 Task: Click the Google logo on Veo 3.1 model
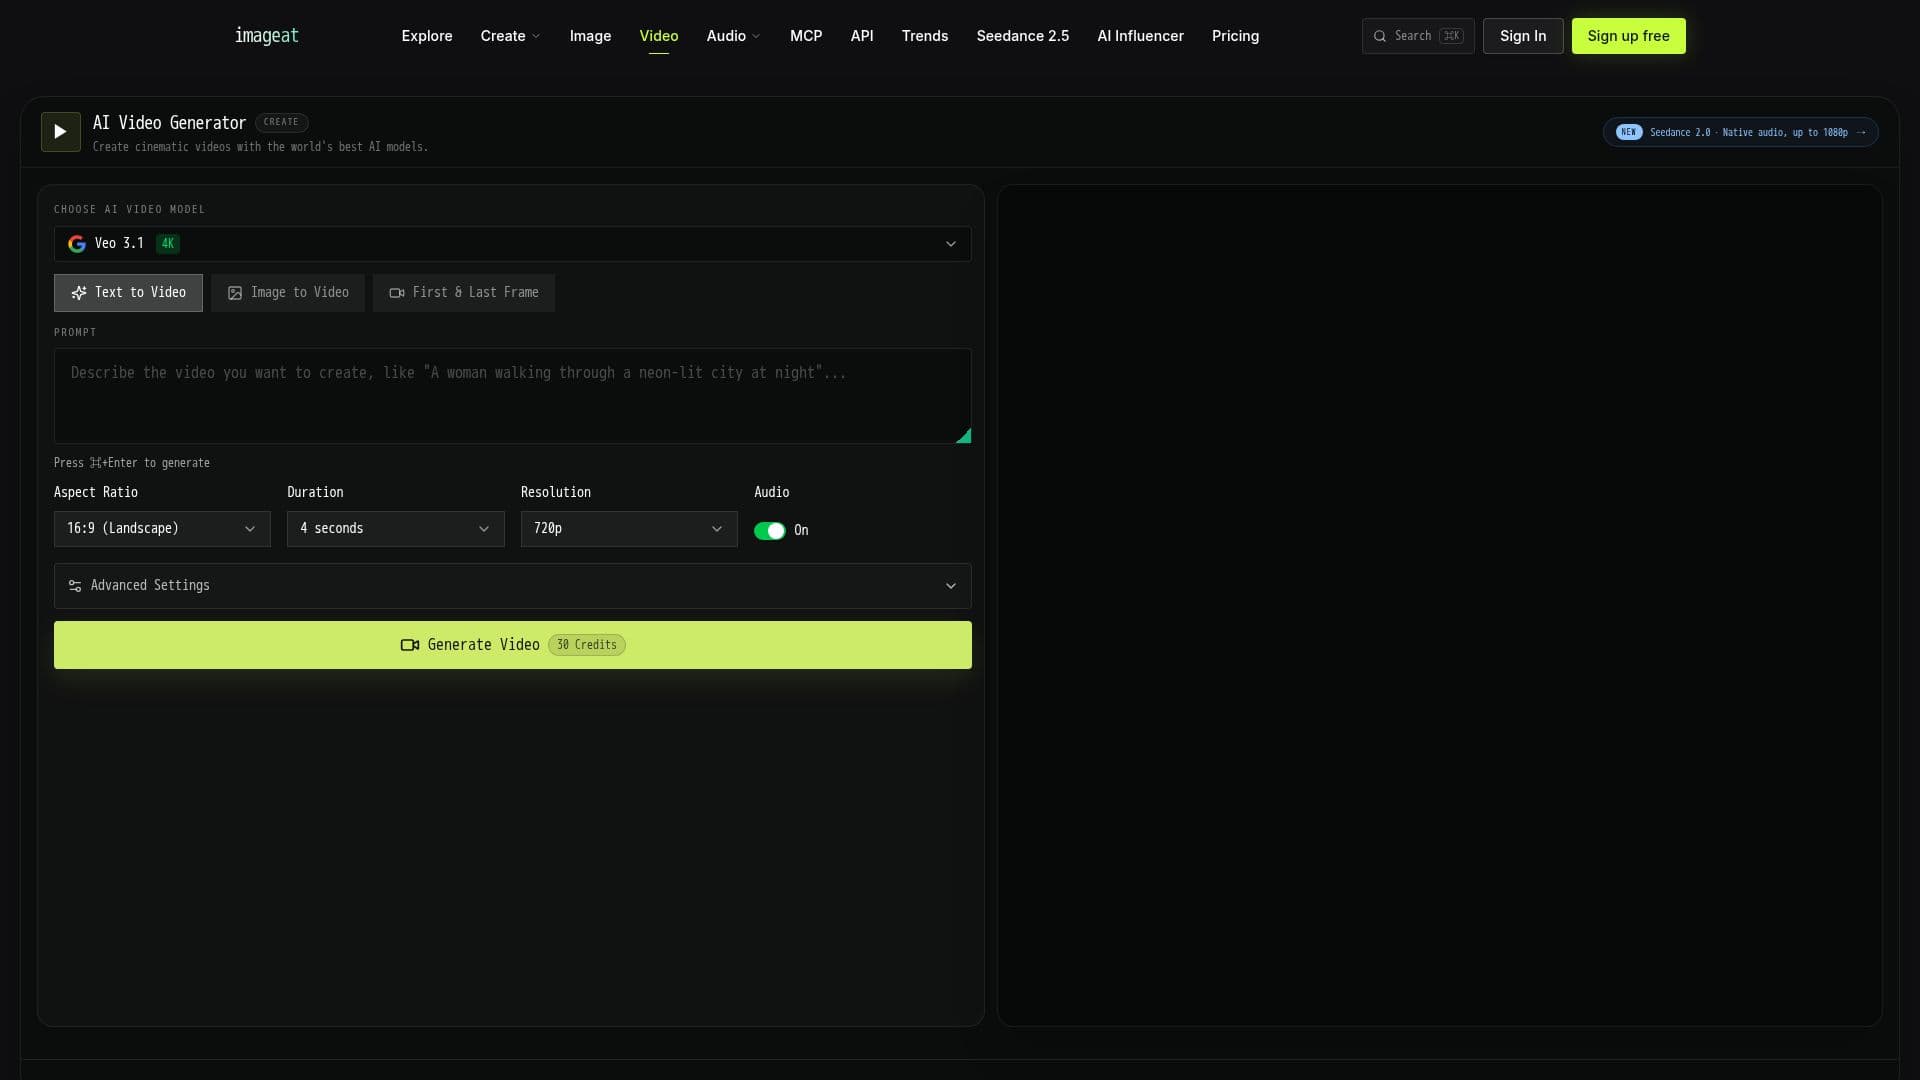77,244
